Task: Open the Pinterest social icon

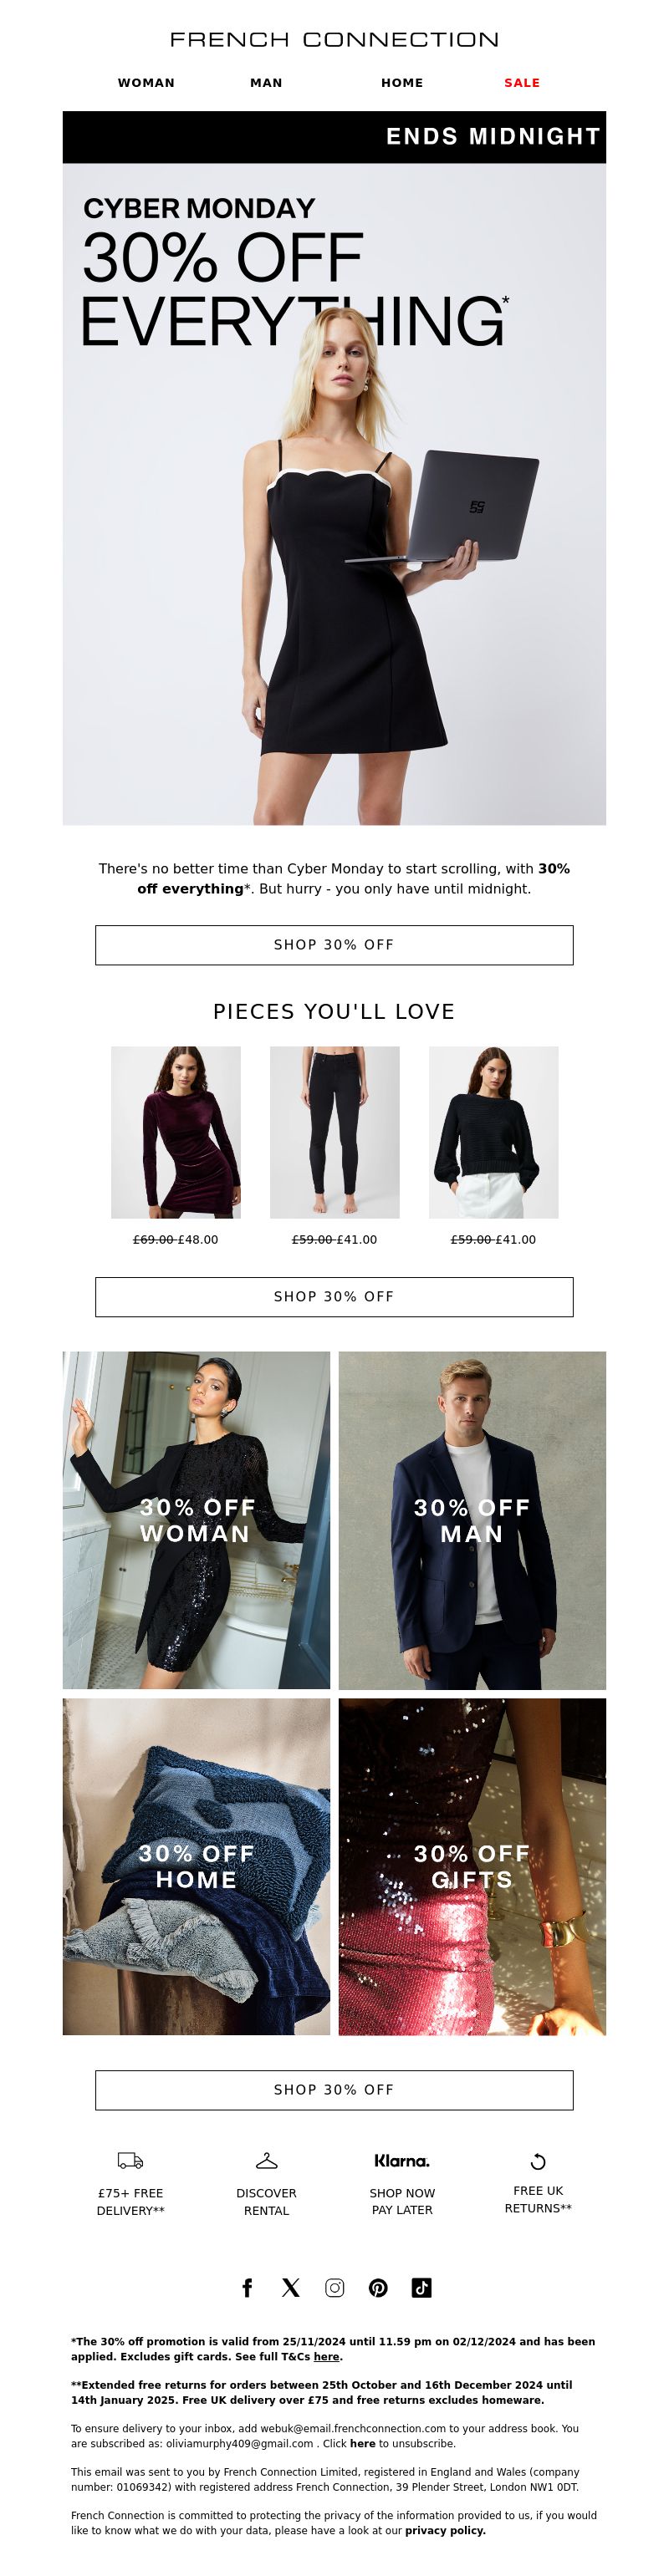Action: (378, 2287)
